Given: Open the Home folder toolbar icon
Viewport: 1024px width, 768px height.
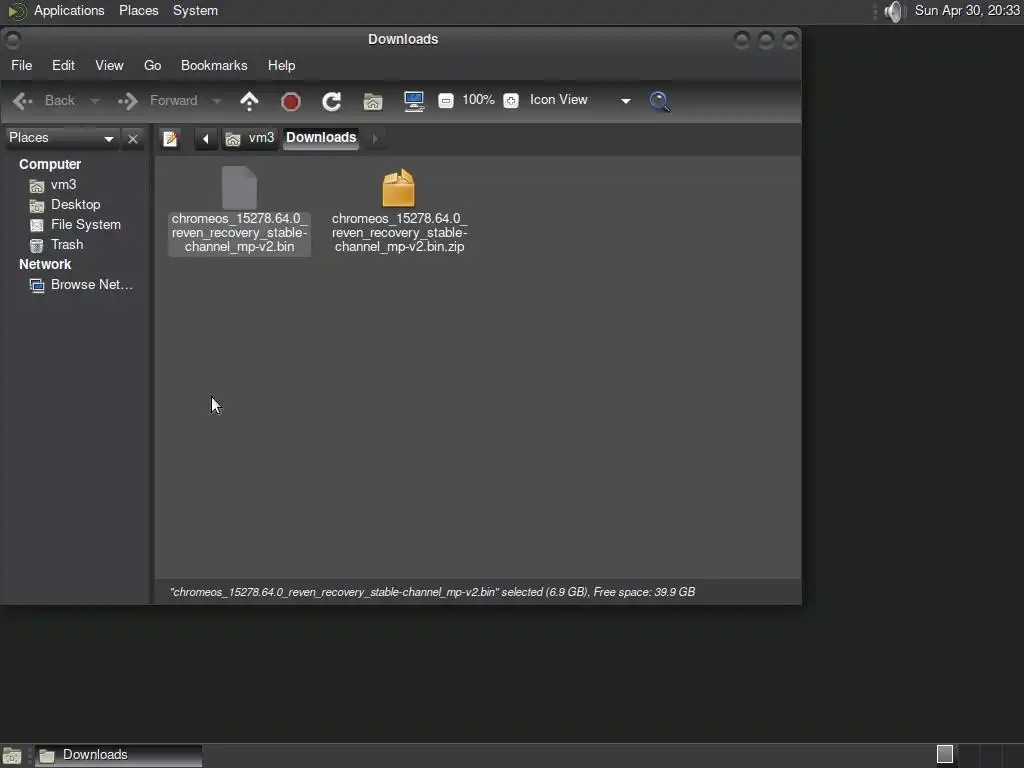Looking at the screenshot, I should click(373, 102).
